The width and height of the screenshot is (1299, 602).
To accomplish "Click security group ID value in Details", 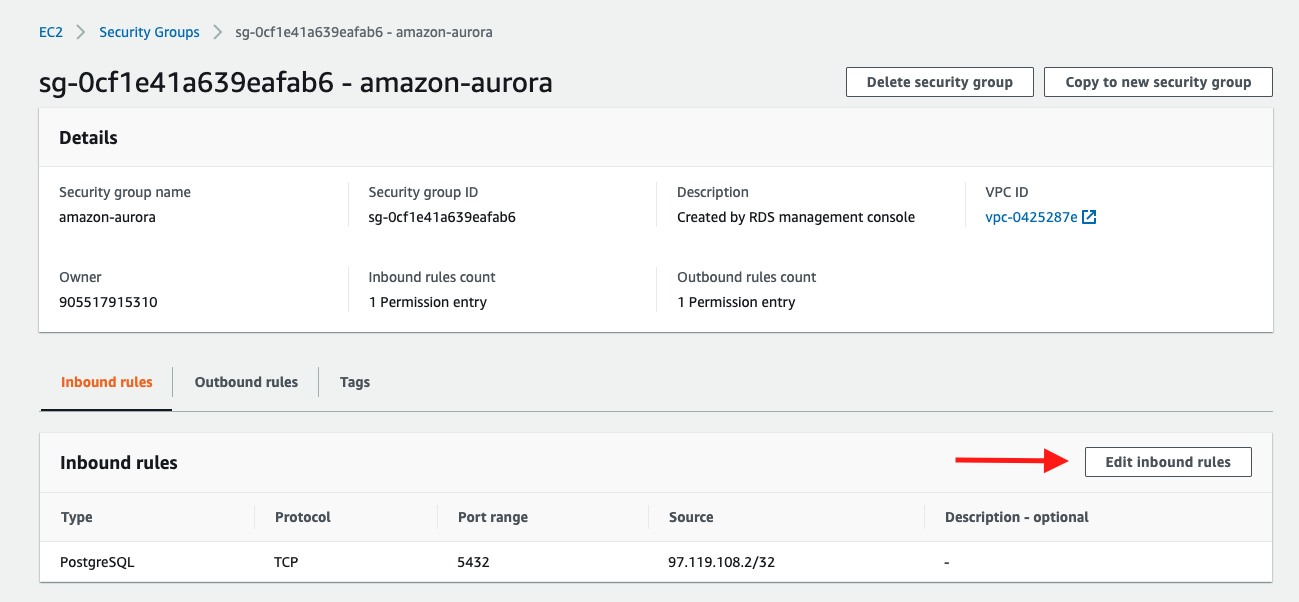I will tap(442, 217).
